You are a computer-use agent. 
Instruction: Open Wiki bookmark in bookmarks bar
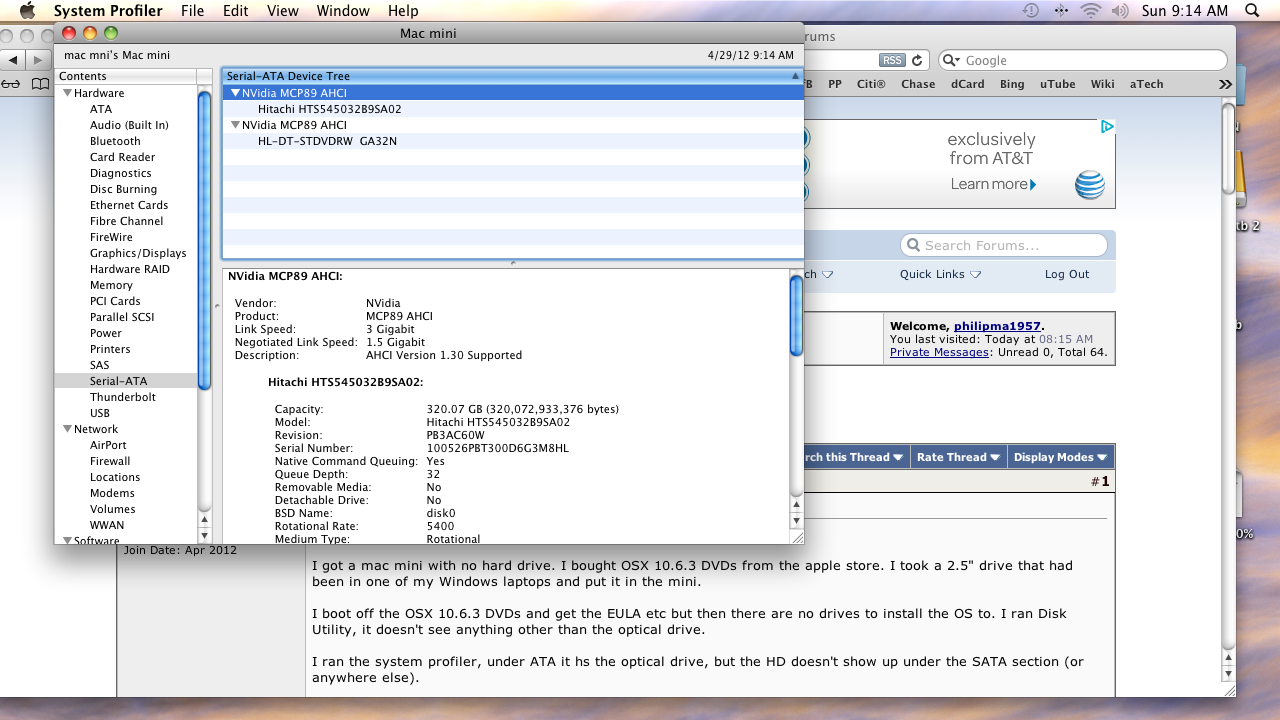[x=1102, y=84]
